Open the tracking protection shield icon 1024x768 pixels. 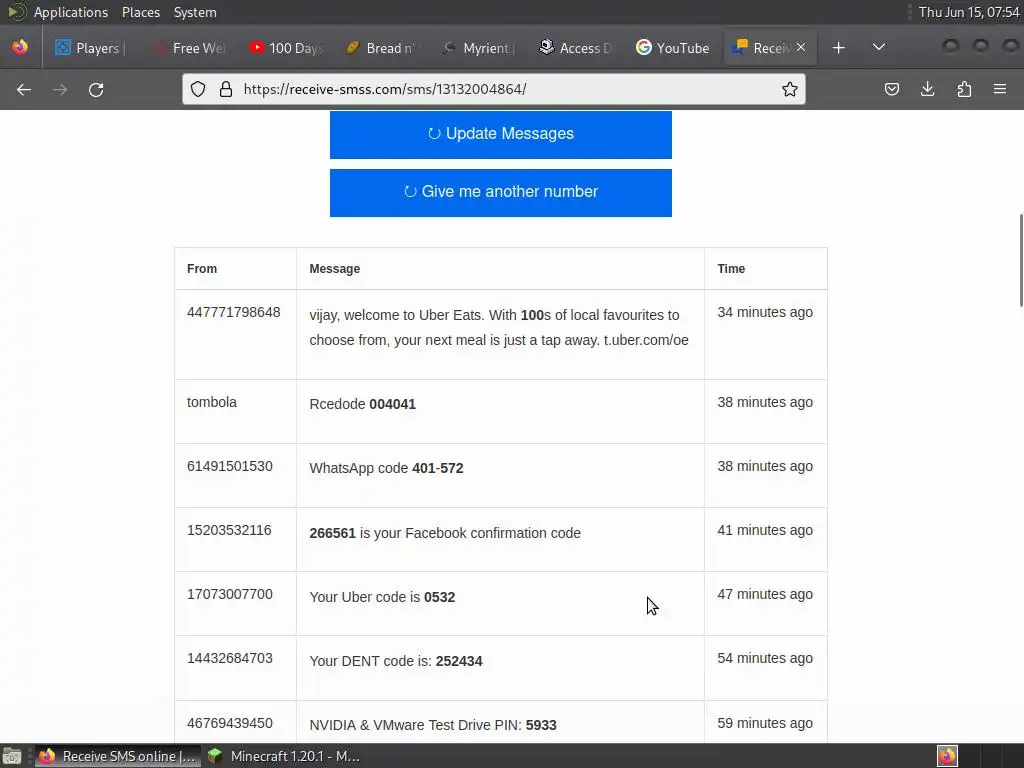coord(198,89)
